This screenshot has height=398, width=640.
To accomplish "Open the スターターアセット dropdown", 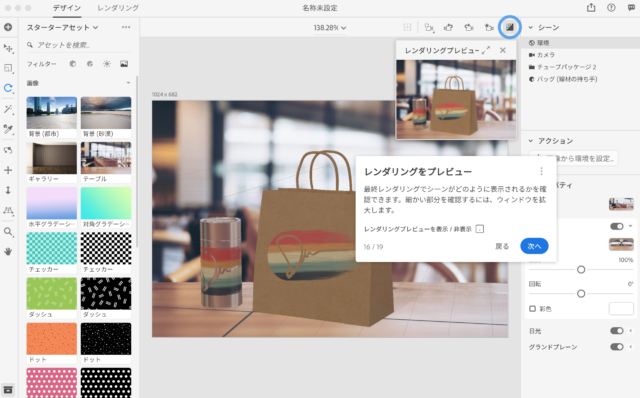I will (x=62, y=27).
